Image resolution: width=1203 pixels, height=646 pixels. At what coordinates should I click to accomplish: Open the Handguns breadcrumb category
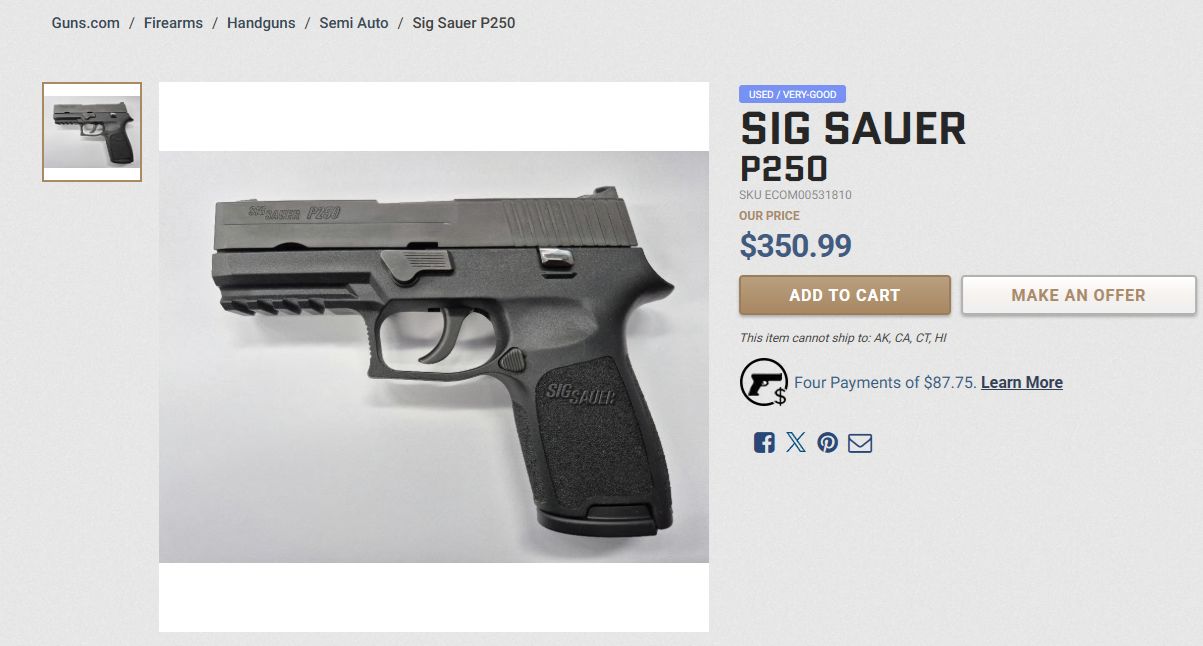point(261,22)
